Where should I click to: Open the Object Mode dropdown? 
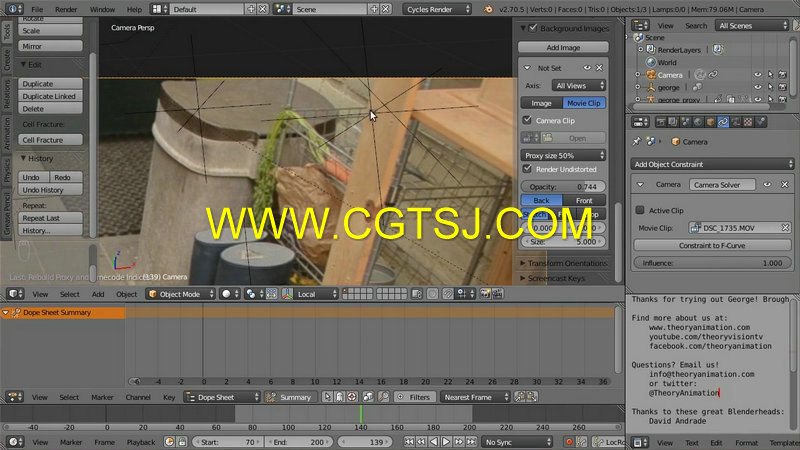181,294
